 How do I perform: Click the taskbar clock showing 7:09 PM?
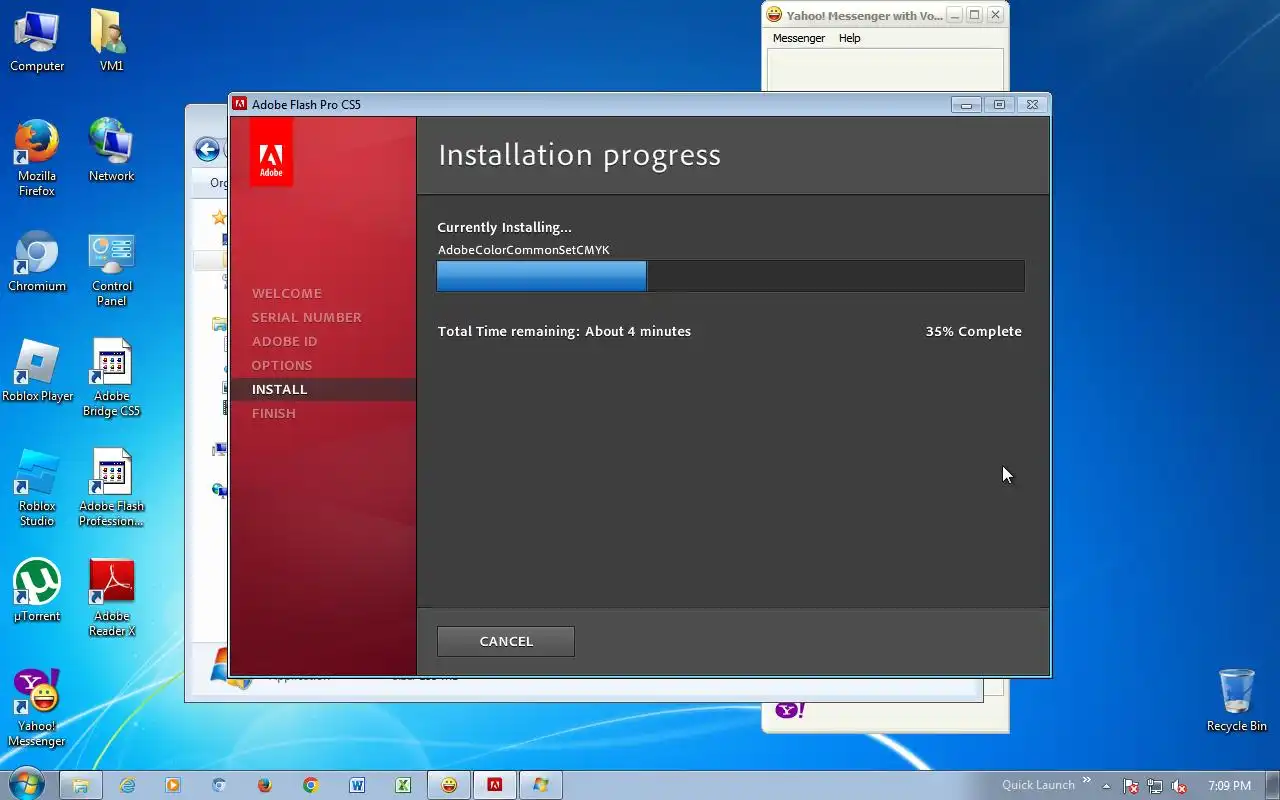pos(1229,786)
